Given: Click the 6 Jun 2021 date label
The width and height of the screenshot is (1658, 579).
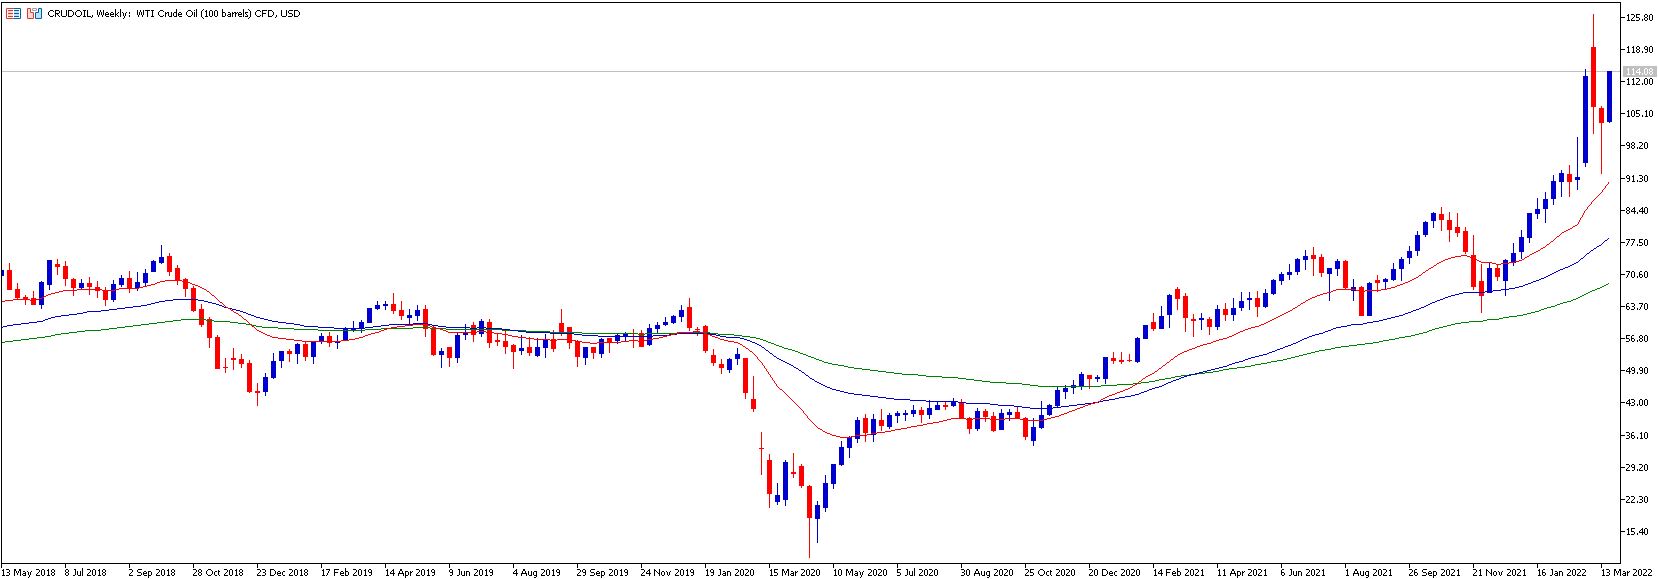Looking at the screenshot, I should pos(1303,573).
